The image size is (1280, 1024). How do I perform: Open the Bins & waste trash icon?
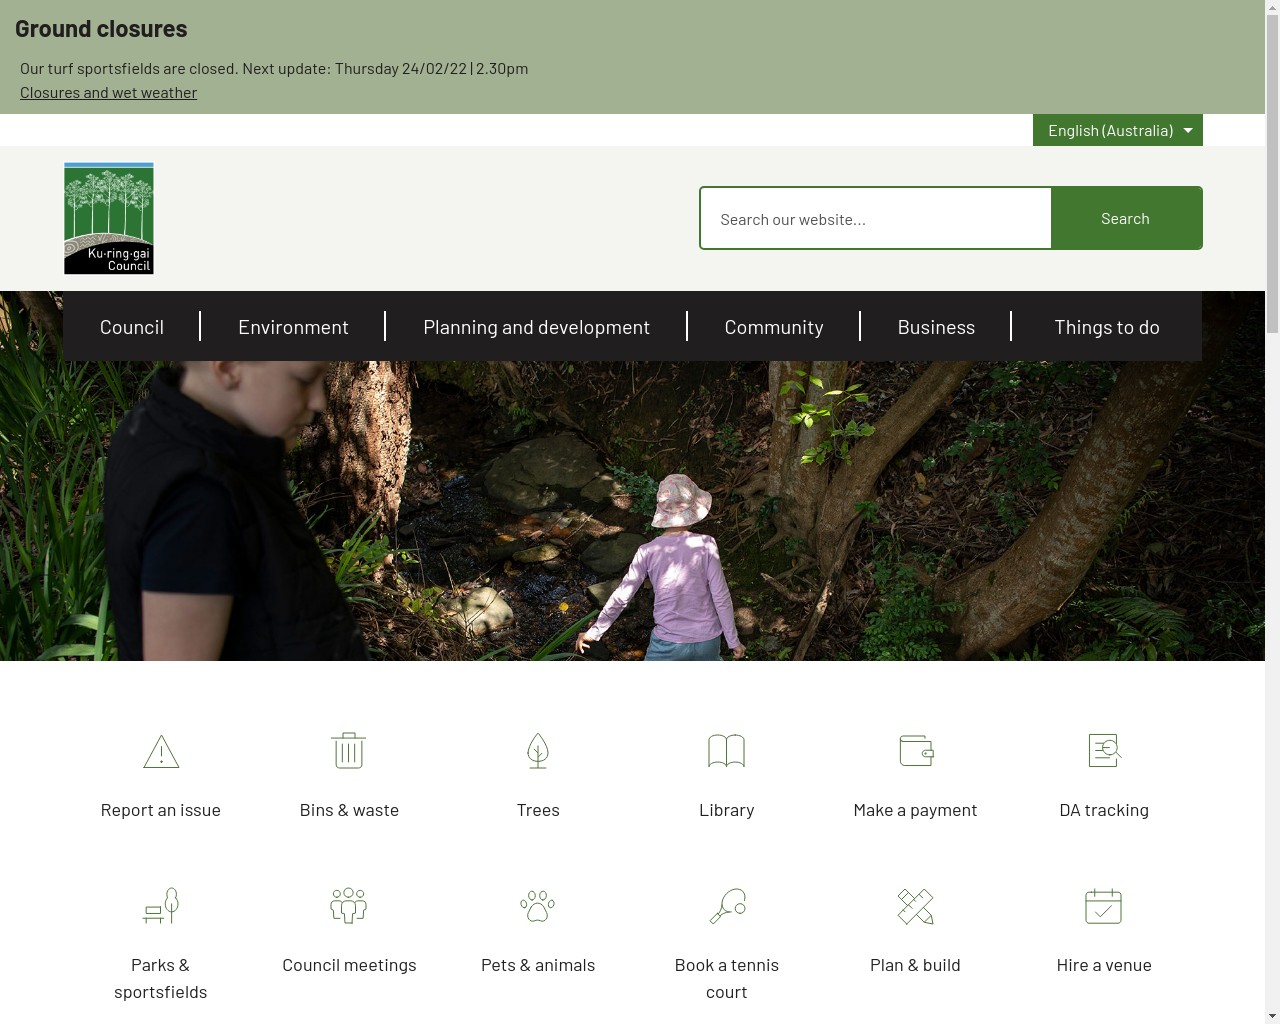[349, 751]
